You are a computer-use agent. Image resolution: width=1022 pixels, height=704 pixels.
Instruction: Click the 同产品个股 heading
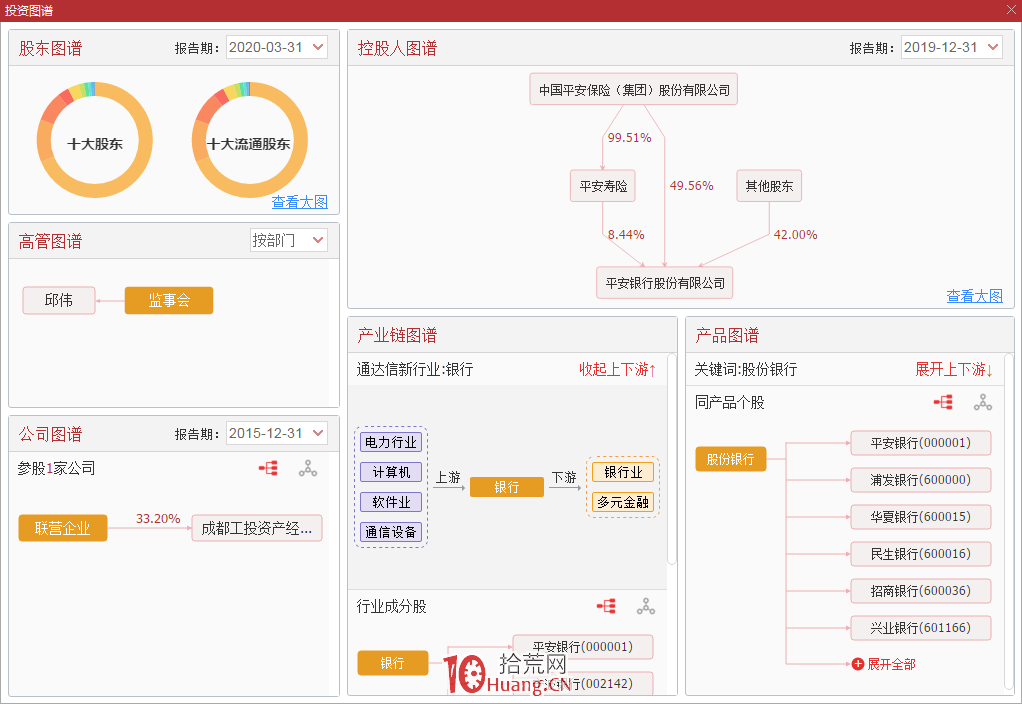[x=729, y=402]
